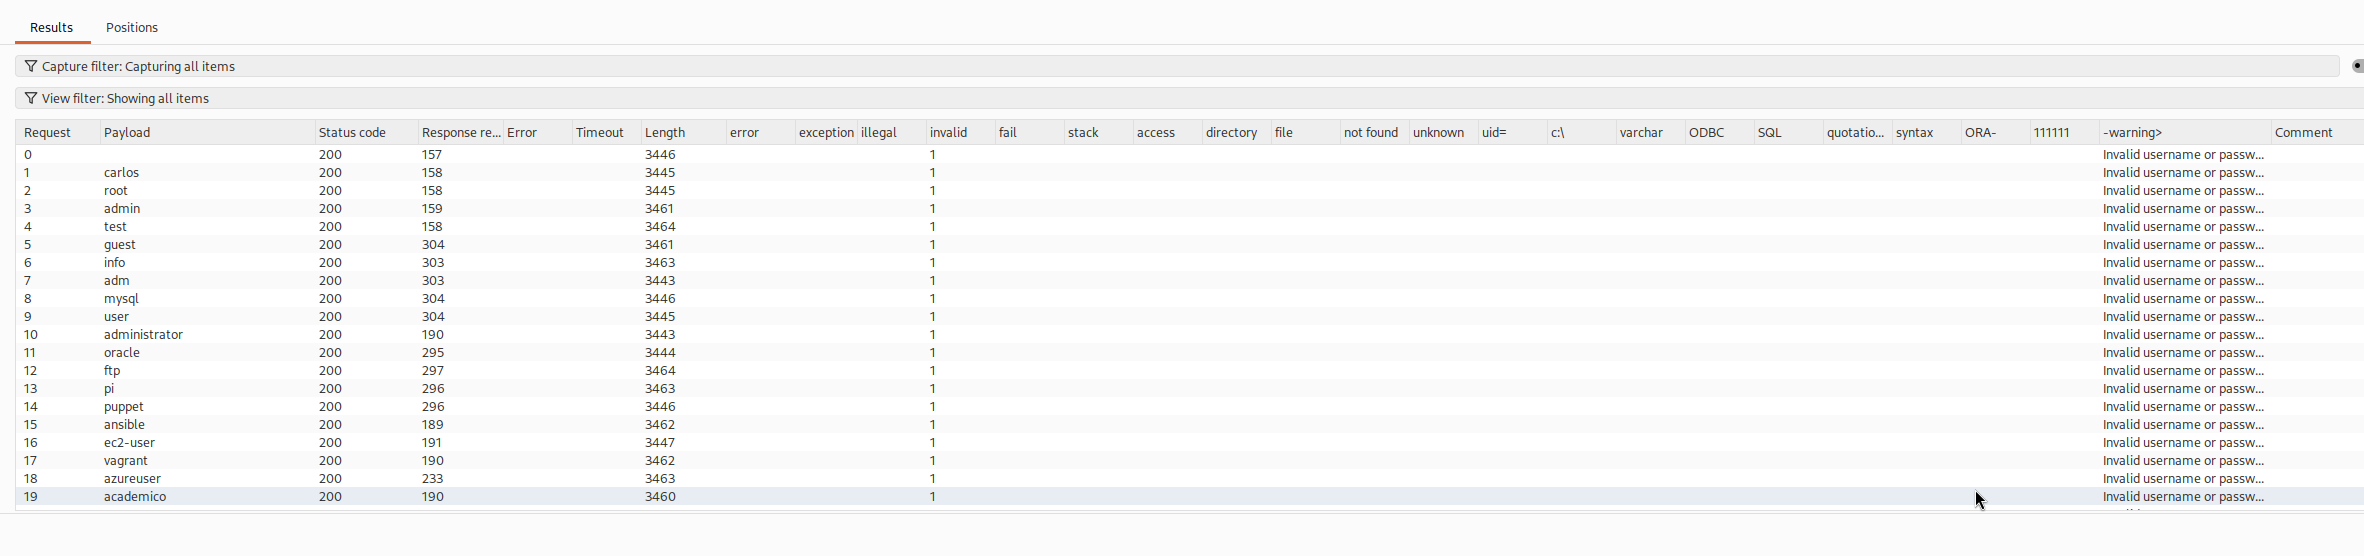Click the fail column header
Image resolution: width=2364 pixels, height=556 pixels.
1029,132
